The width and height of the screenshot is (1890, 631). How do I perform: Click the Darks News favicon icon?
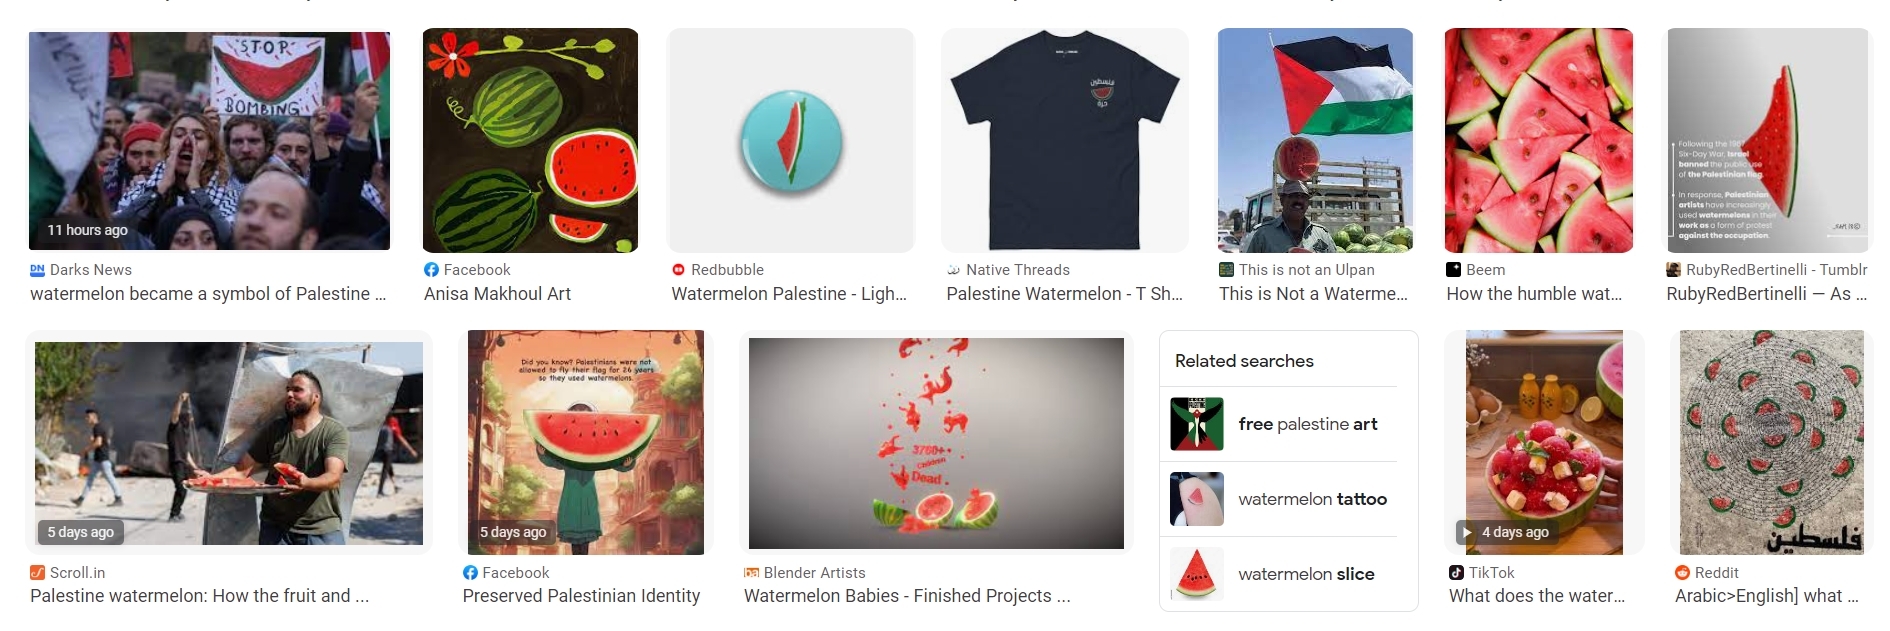(38, 270)
